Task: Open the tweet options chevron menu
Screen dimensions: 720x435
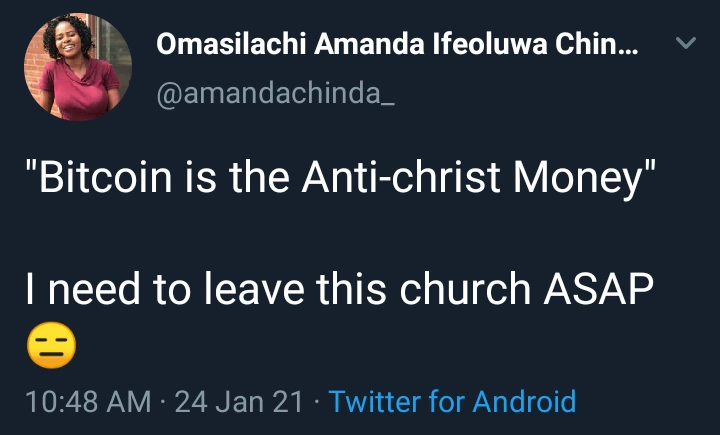Action: pyautogui.click(x=686, y=43)
